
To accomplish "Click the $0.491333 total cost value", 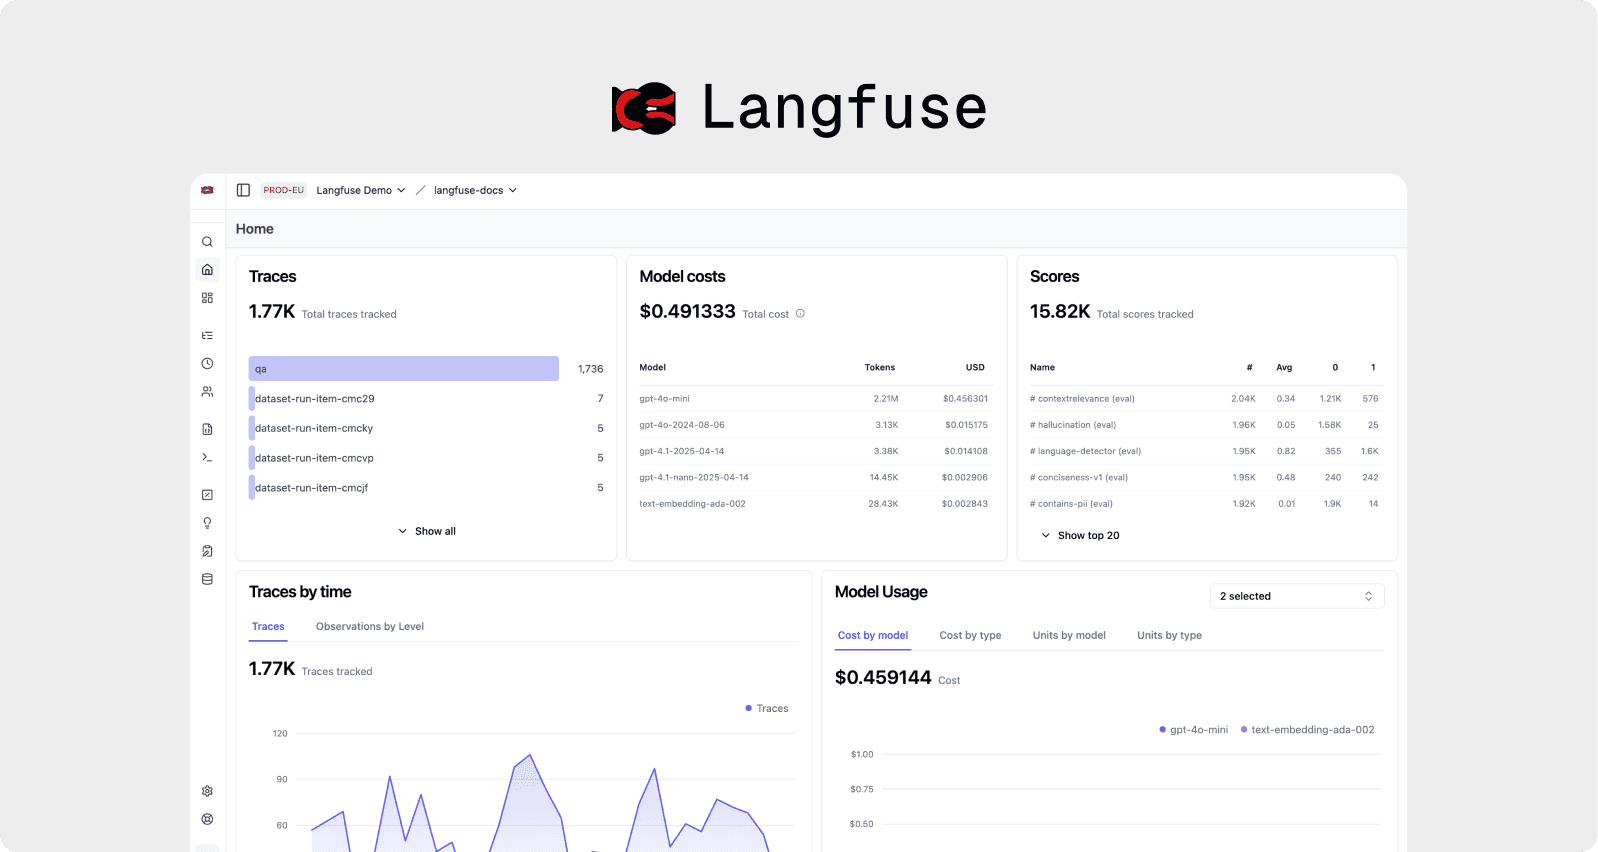I will [x=687, y=312].
